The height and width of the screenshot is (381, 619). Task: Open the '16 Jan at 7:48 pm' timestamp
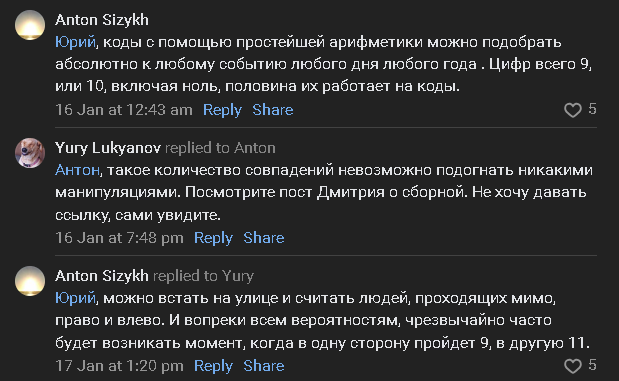[x=119, y=238]
